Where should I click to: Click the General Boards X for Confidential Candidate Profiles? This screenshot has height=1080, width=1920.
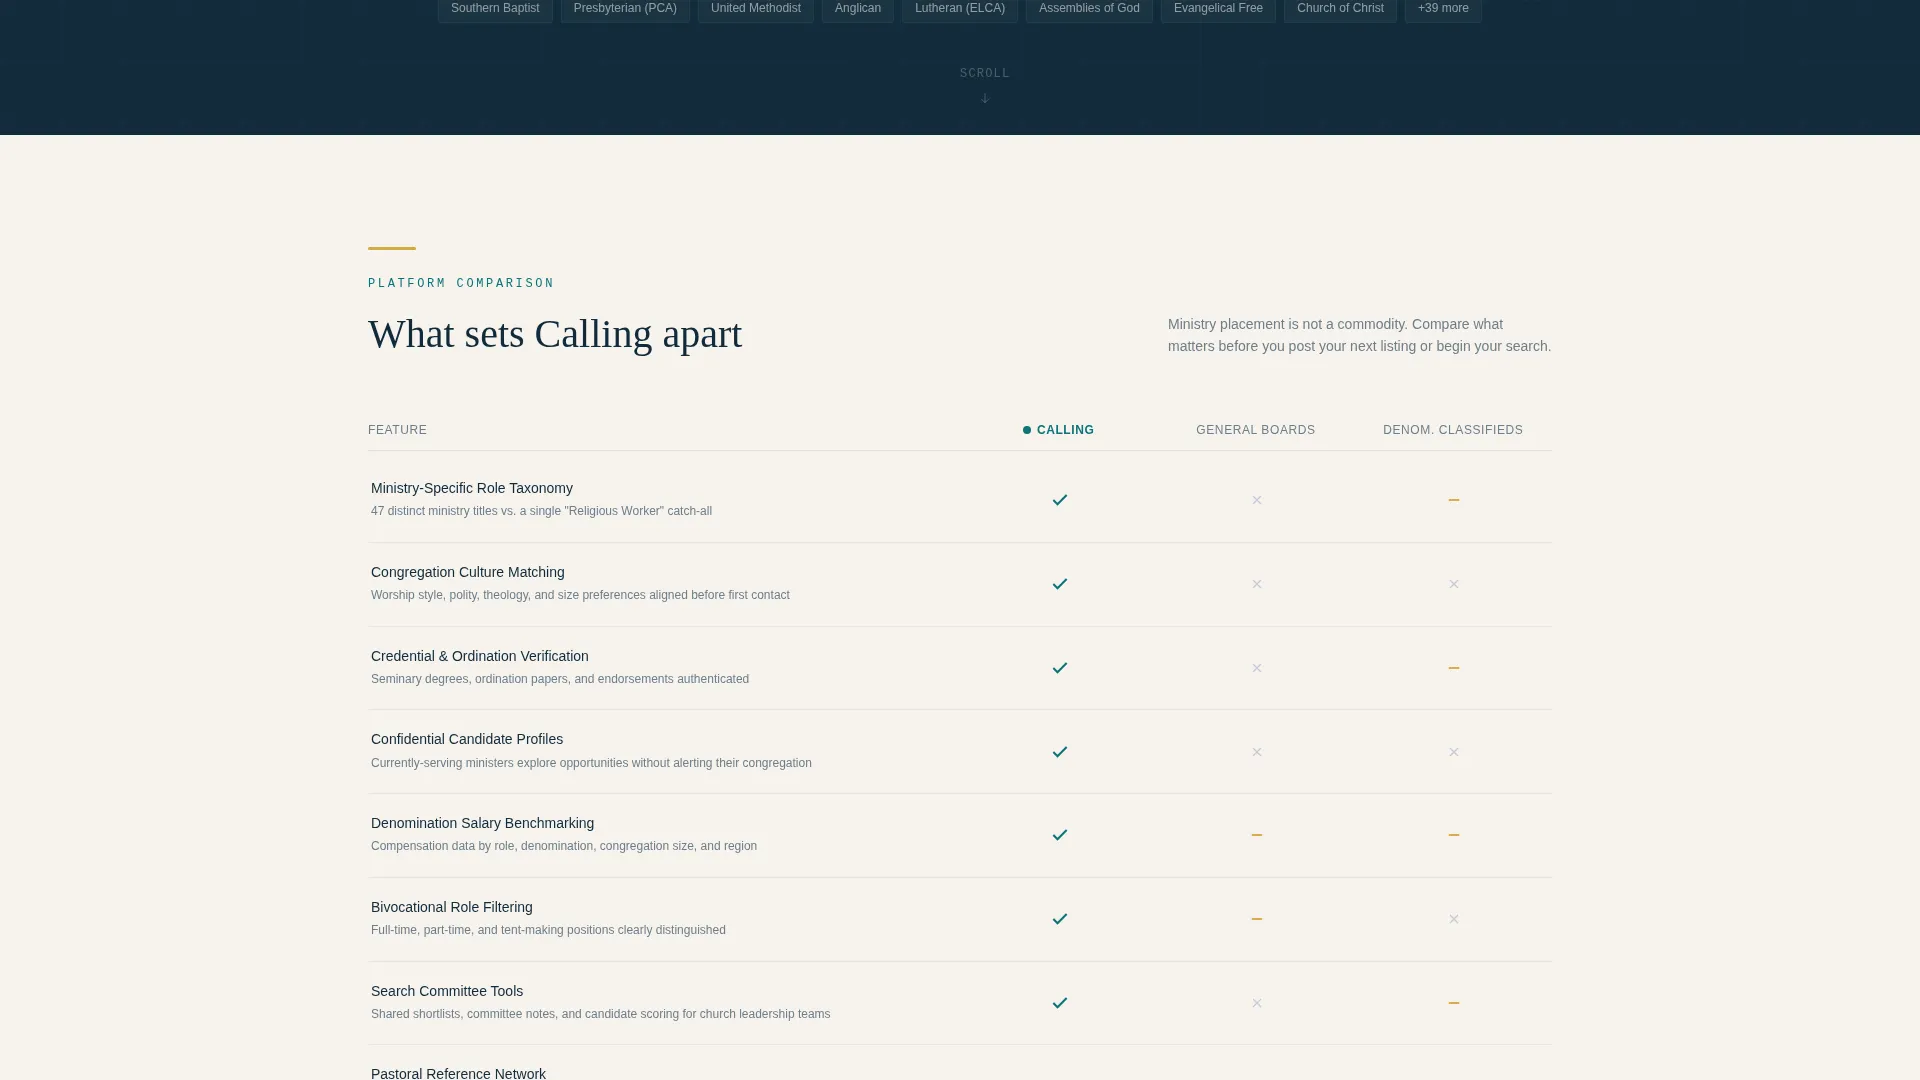[1257, 752]
